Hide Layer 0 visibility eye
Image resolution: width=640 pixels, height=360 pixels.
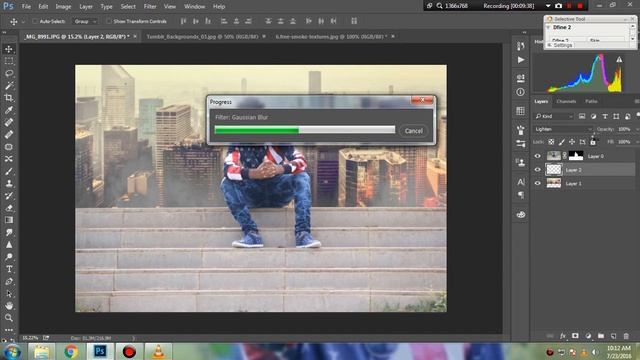tap(538, 156)
